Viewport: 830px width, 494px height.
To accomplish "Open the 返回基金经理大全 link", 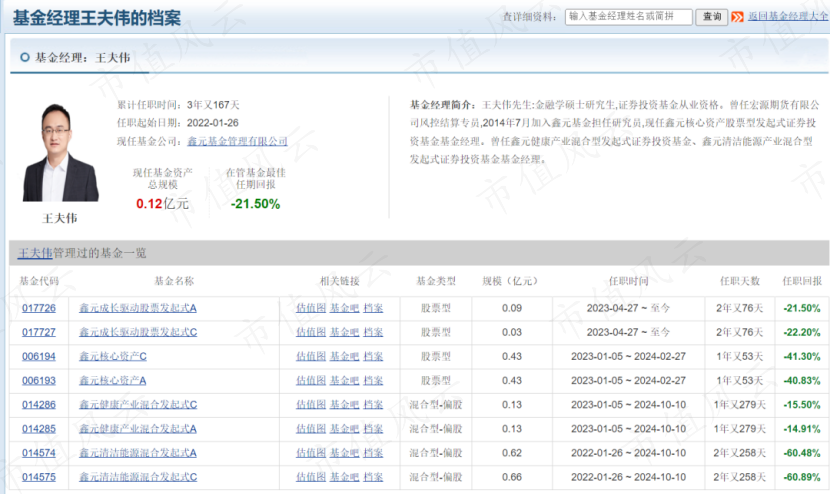I will click(788, 16).
